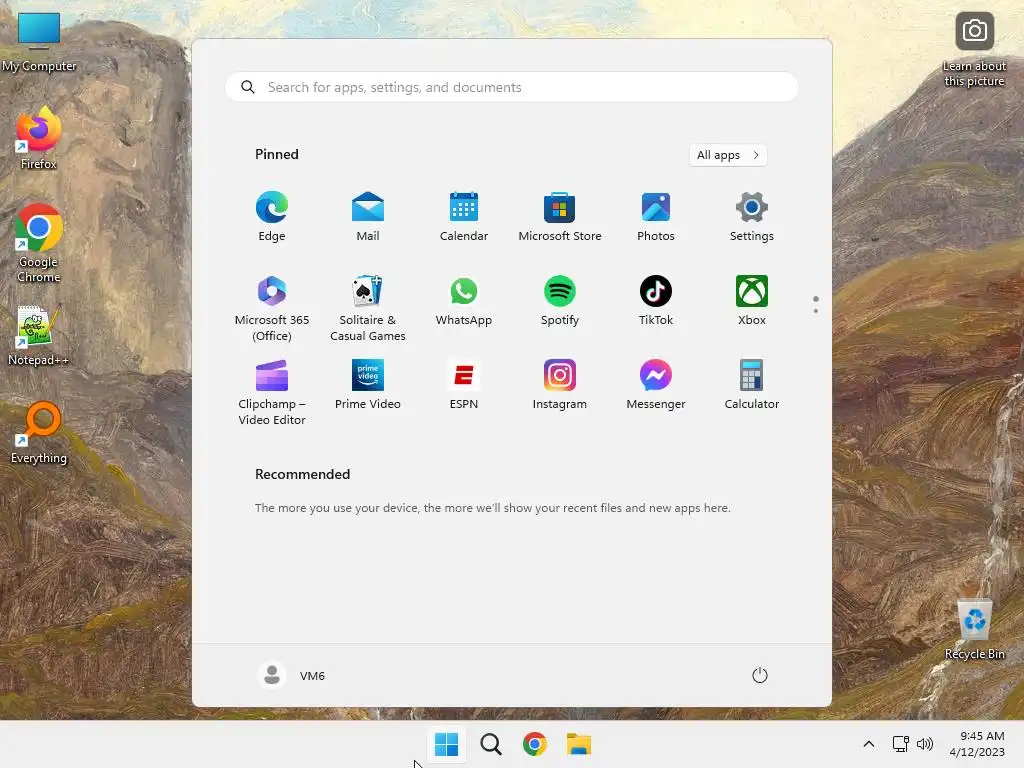
Task: Open WhatsApp
Action: [464, 301]
